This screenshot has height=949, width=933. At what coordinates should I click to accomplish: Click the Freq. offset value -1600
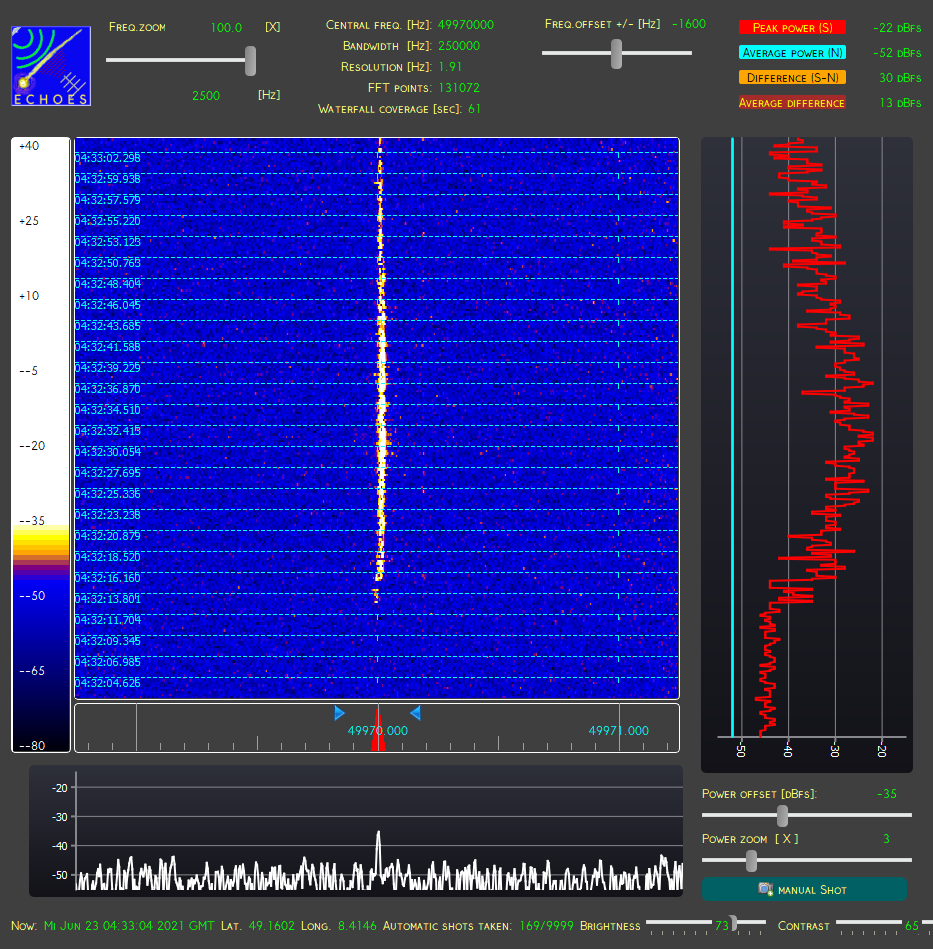click(x=689, y=24)
